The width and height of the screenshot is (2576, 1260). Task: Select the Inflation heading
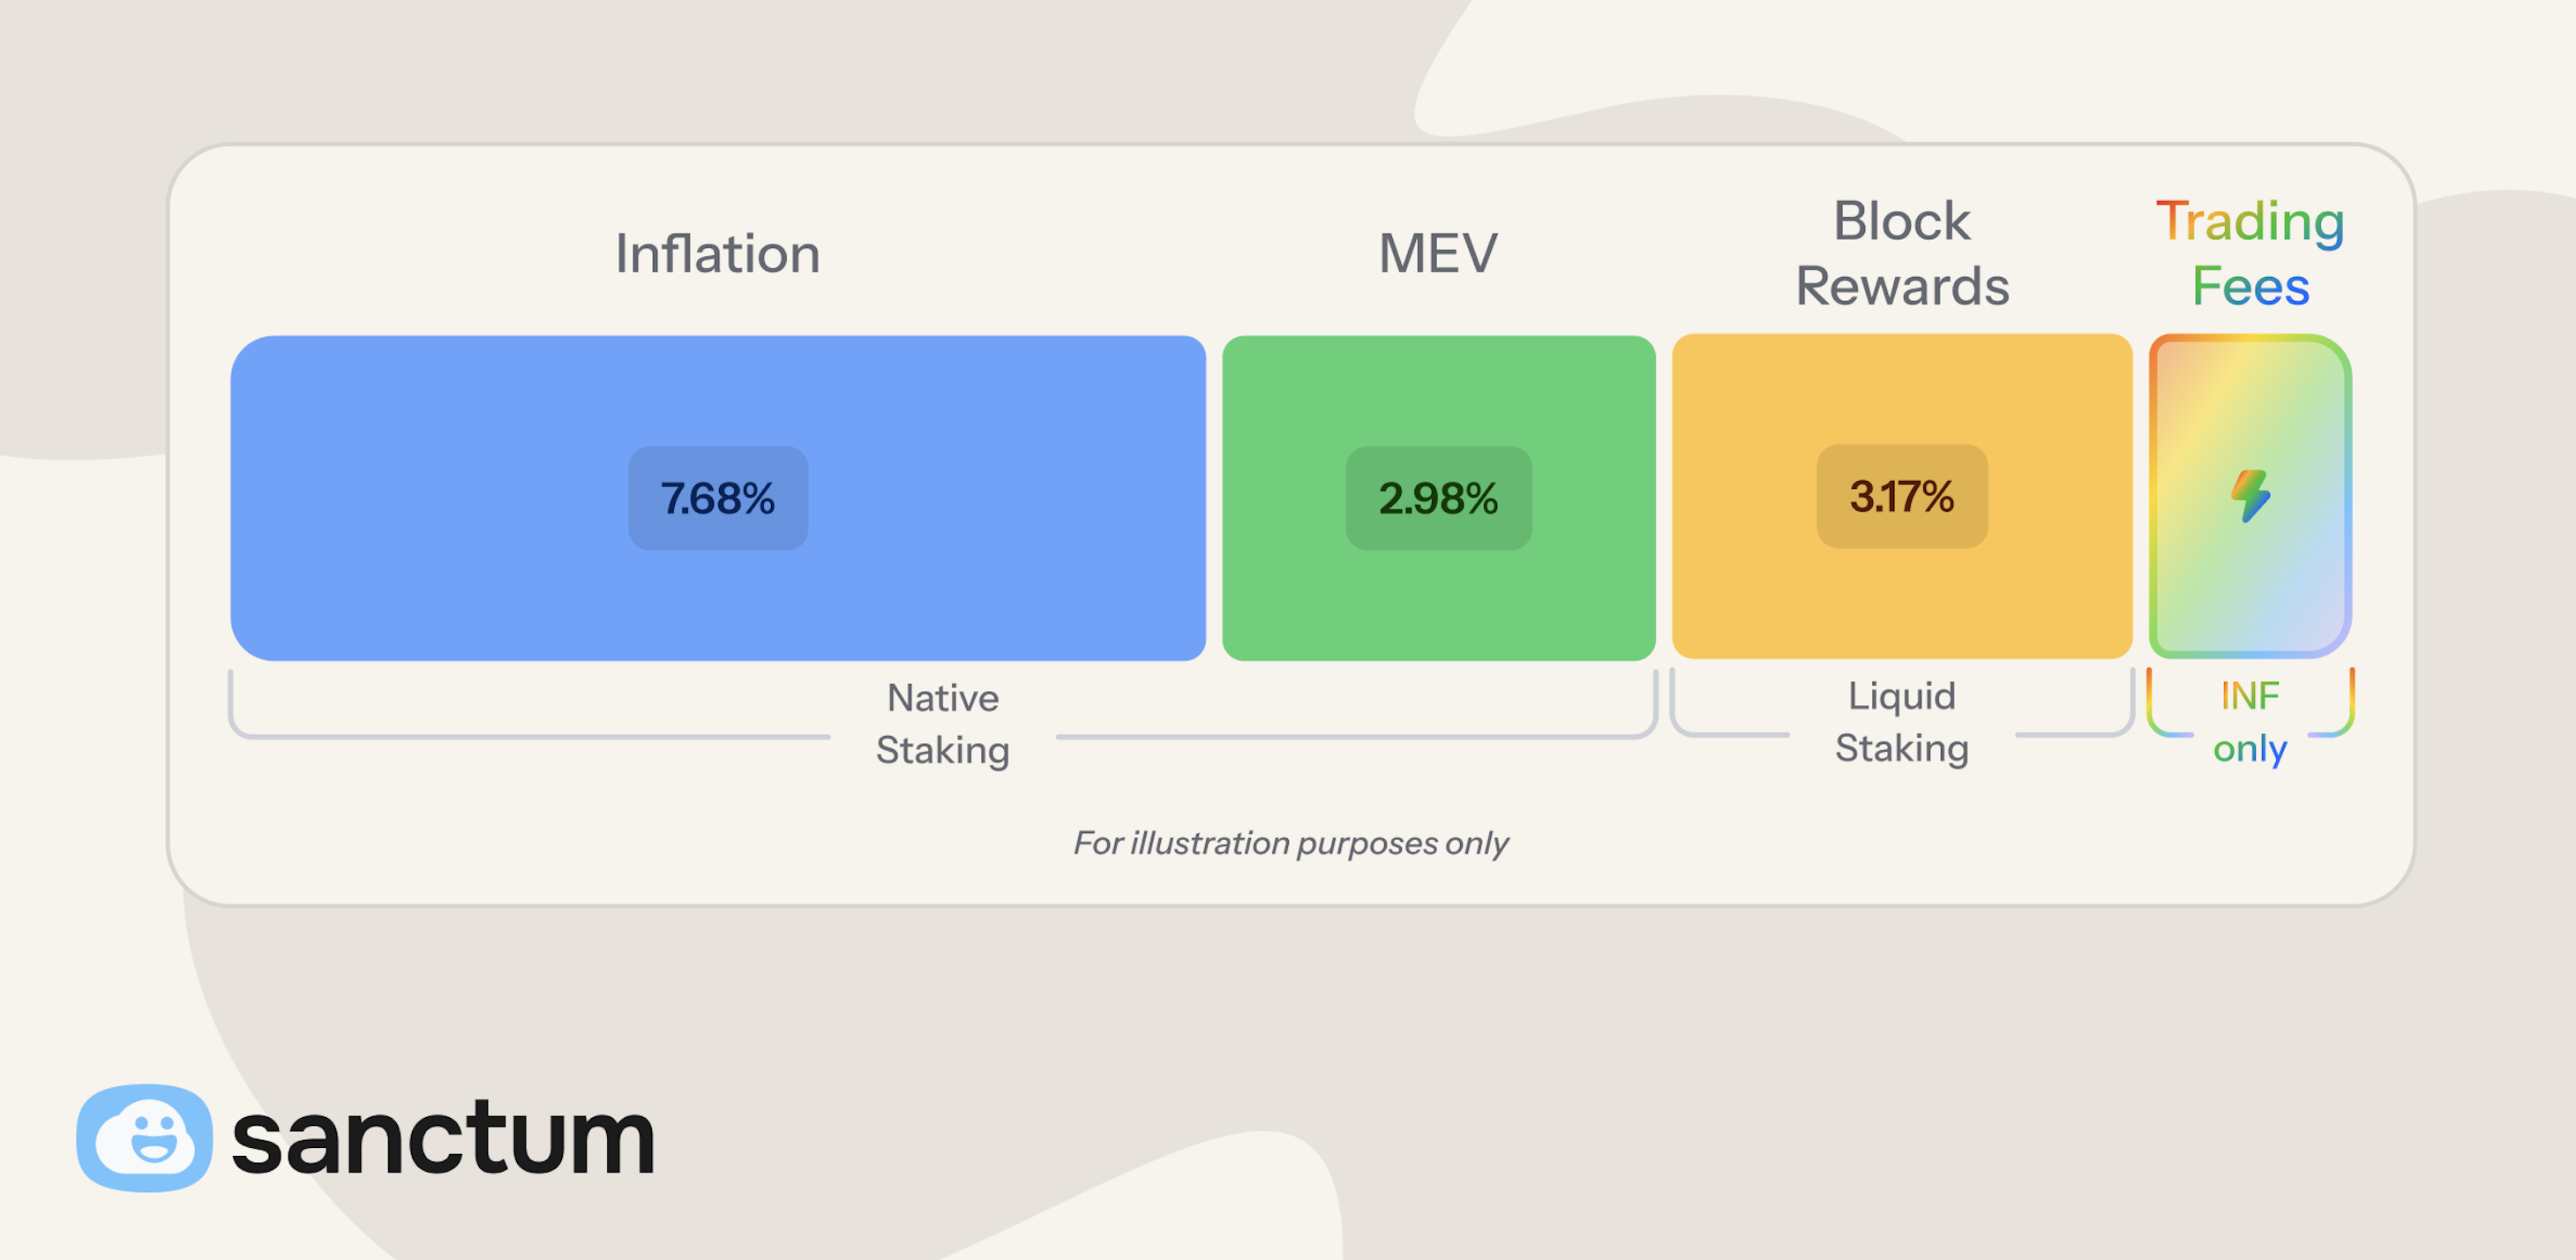coord(717,253)
